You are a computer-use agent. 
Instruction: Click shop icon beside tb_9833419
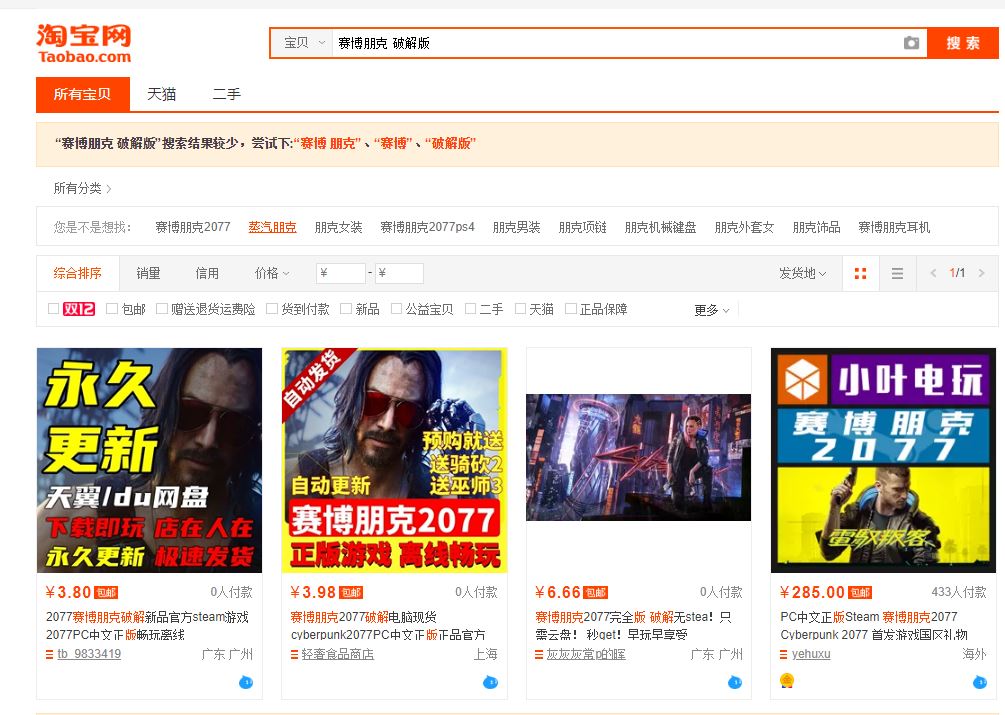click(x=49, y=654)
